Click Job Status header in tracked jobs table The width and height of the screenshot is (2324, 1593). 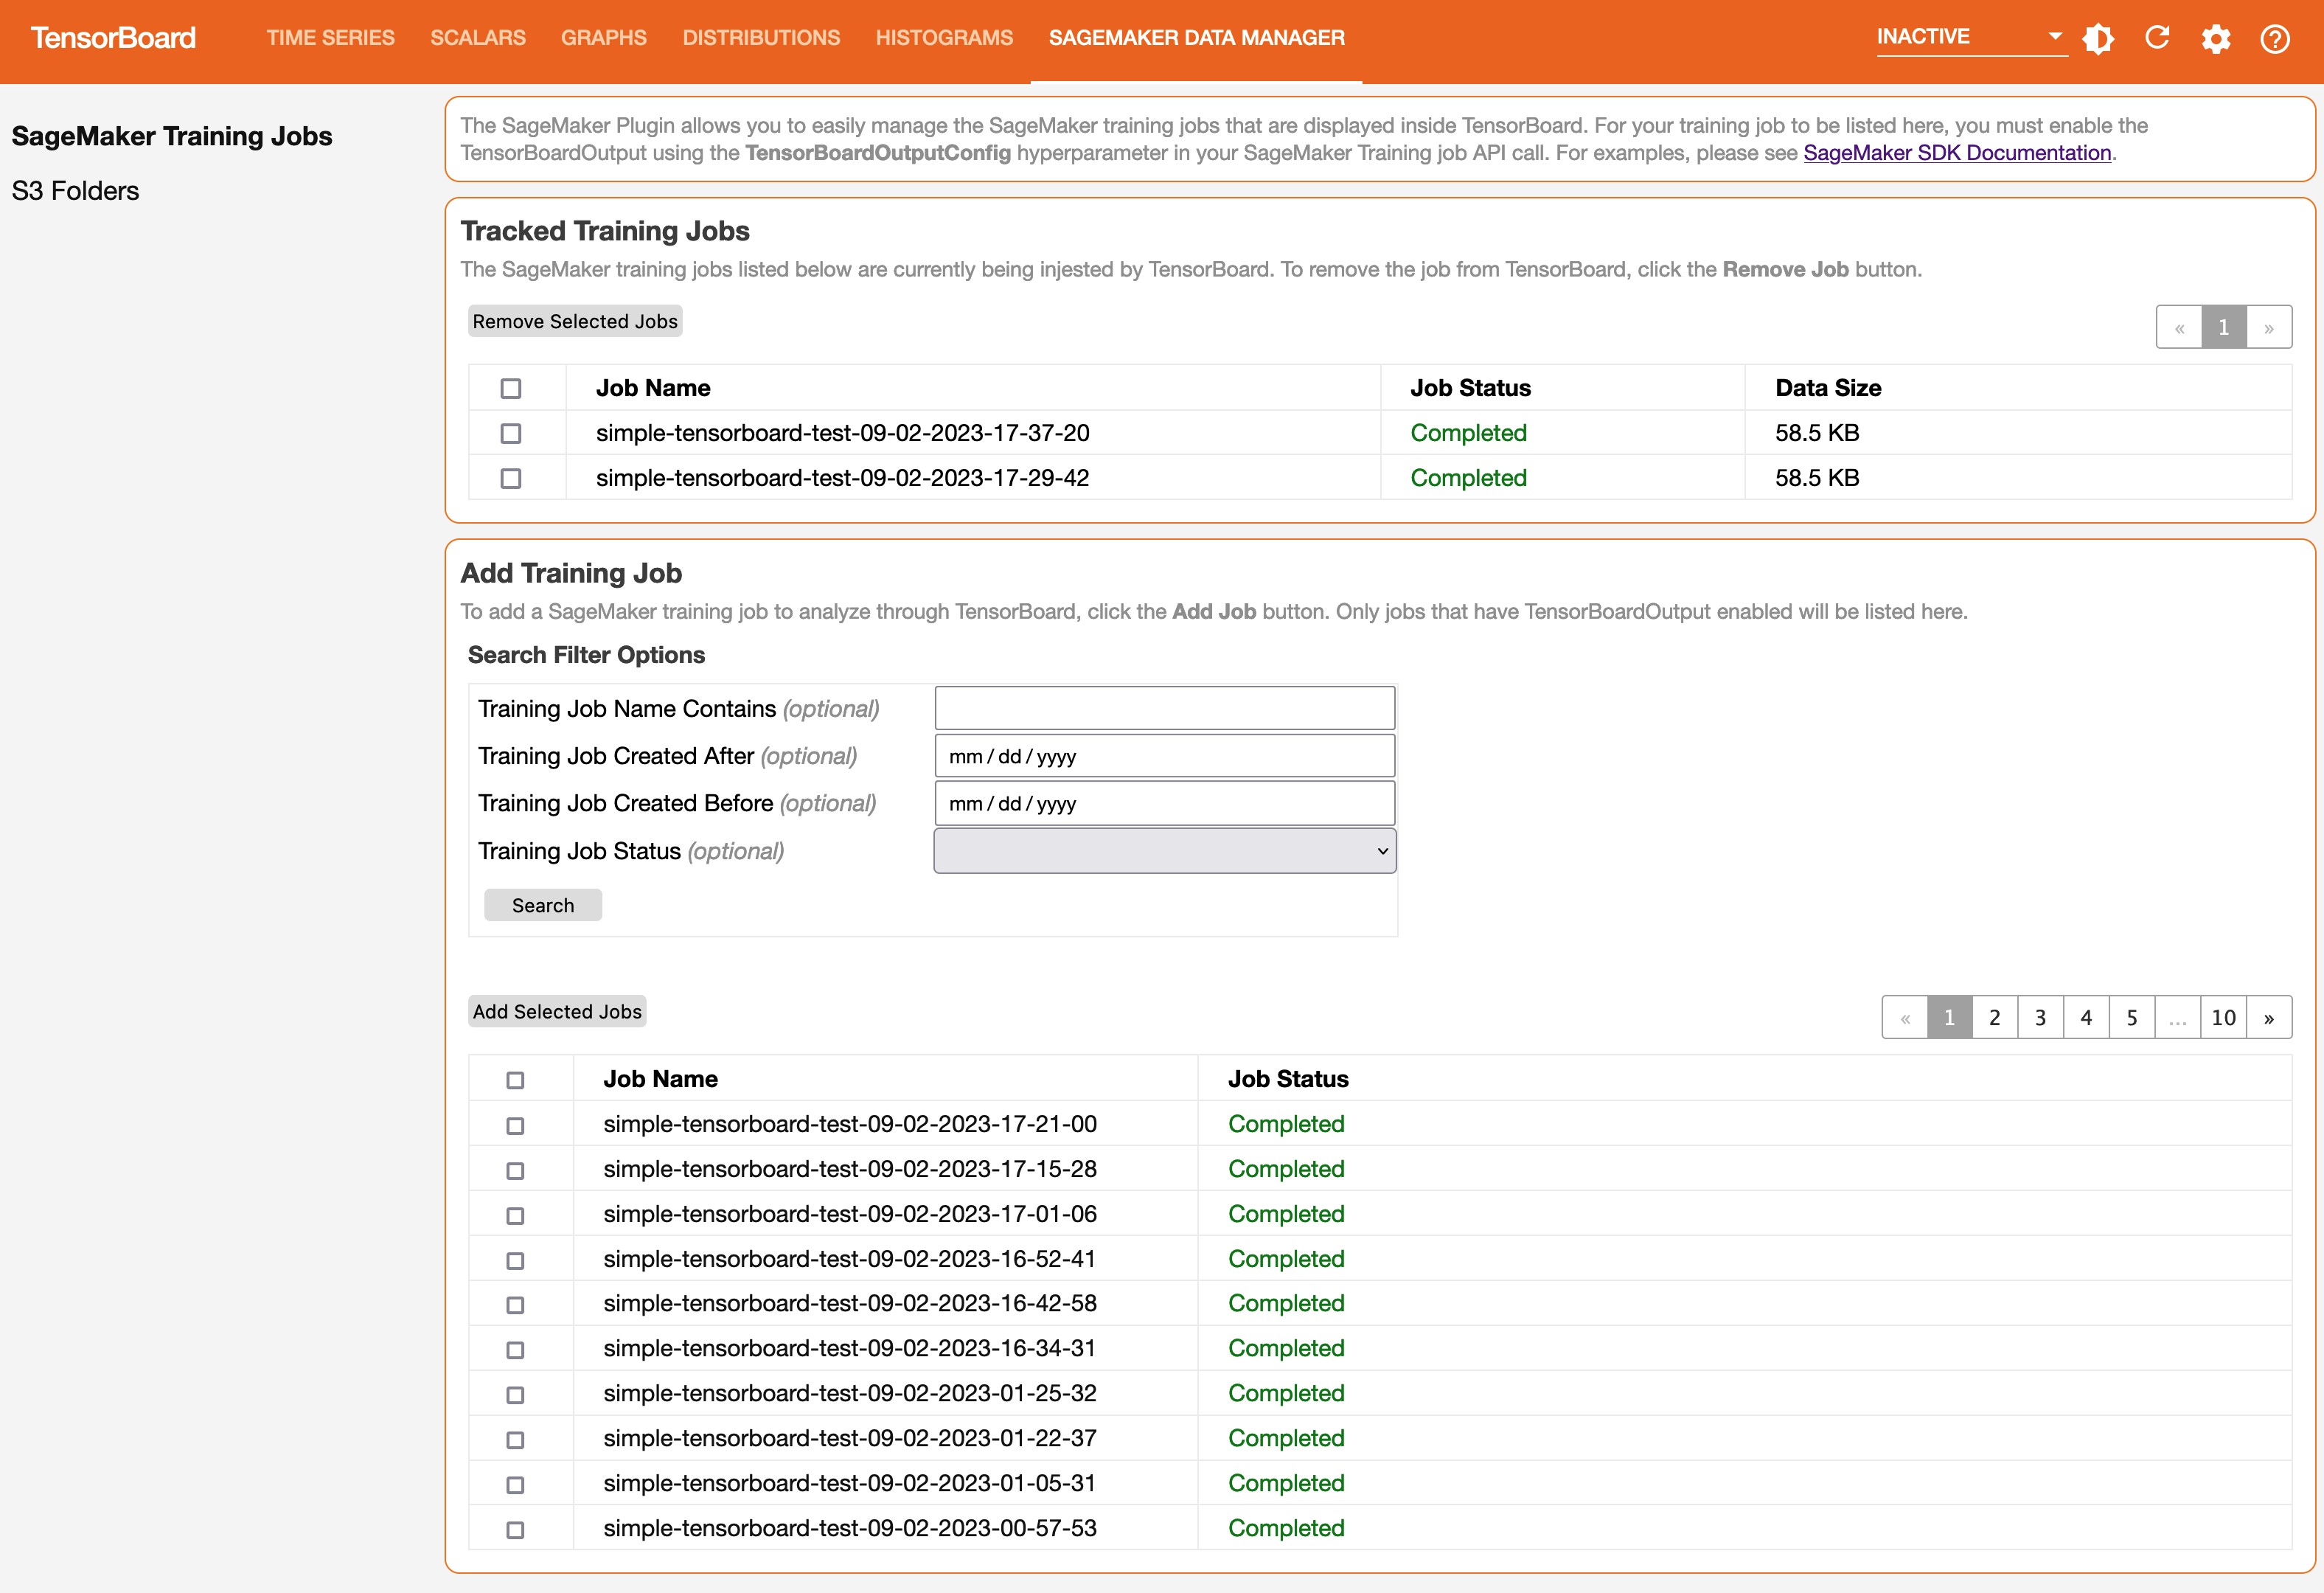[x=1470, y=388]
